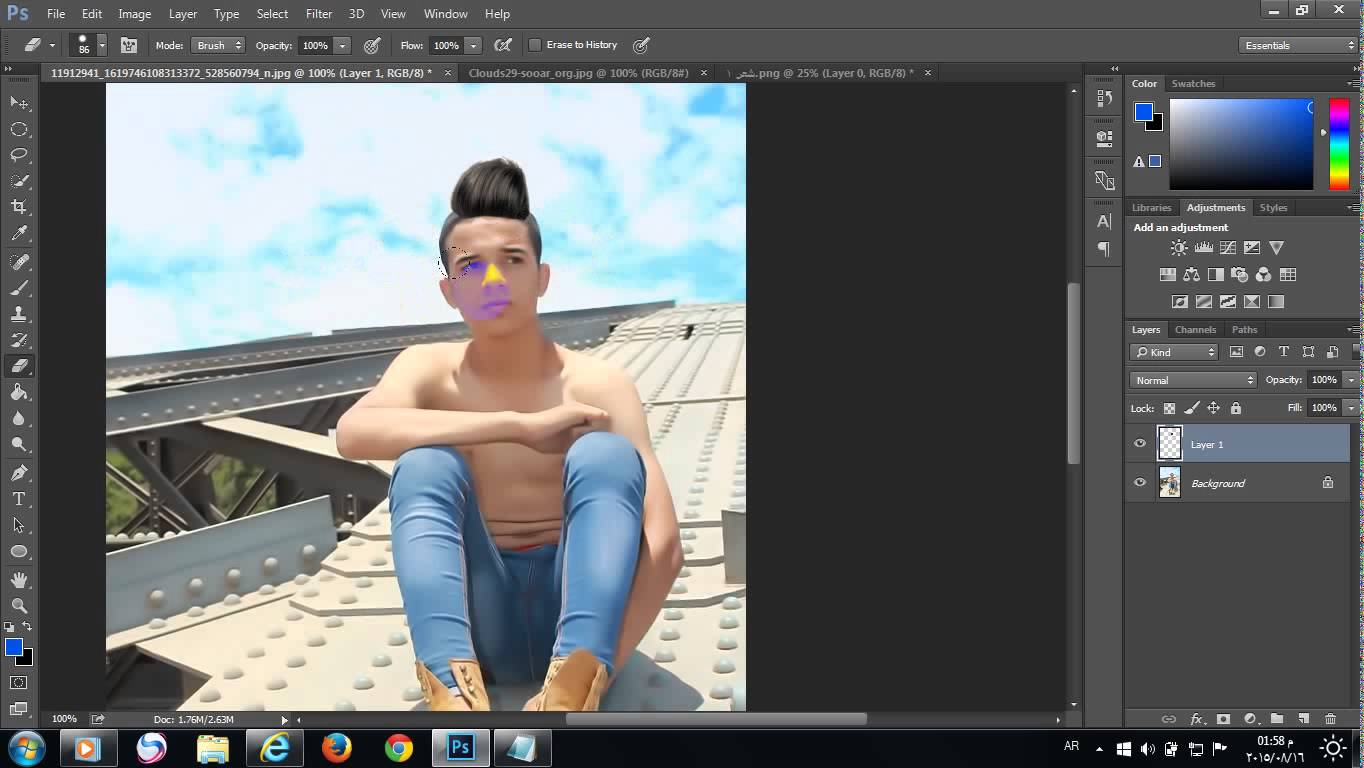Toggle airbrush-style build-up button

tap(503, 45)
